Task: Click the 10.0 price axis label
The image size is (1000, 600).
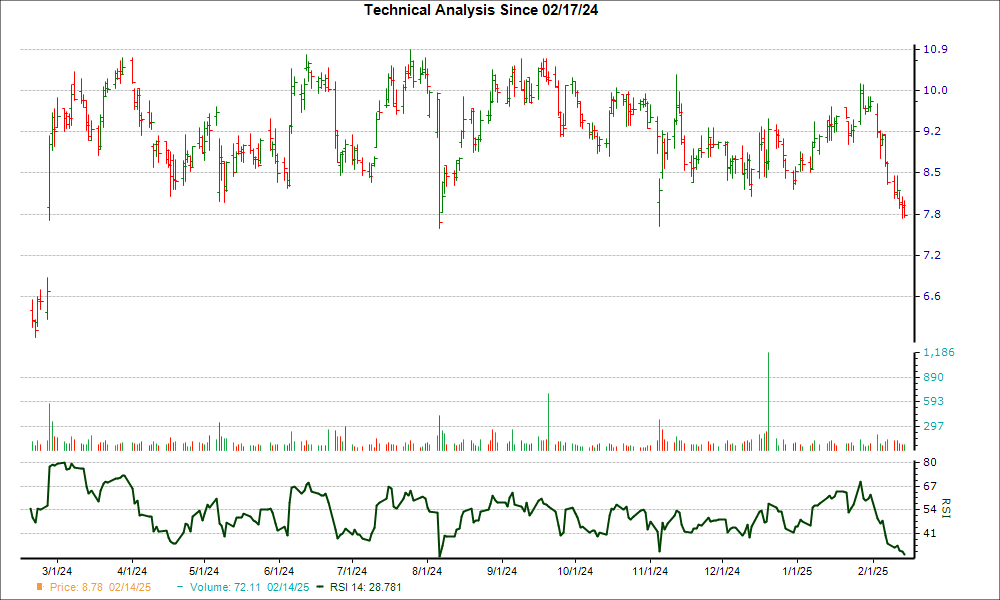Action: point(935,91)
